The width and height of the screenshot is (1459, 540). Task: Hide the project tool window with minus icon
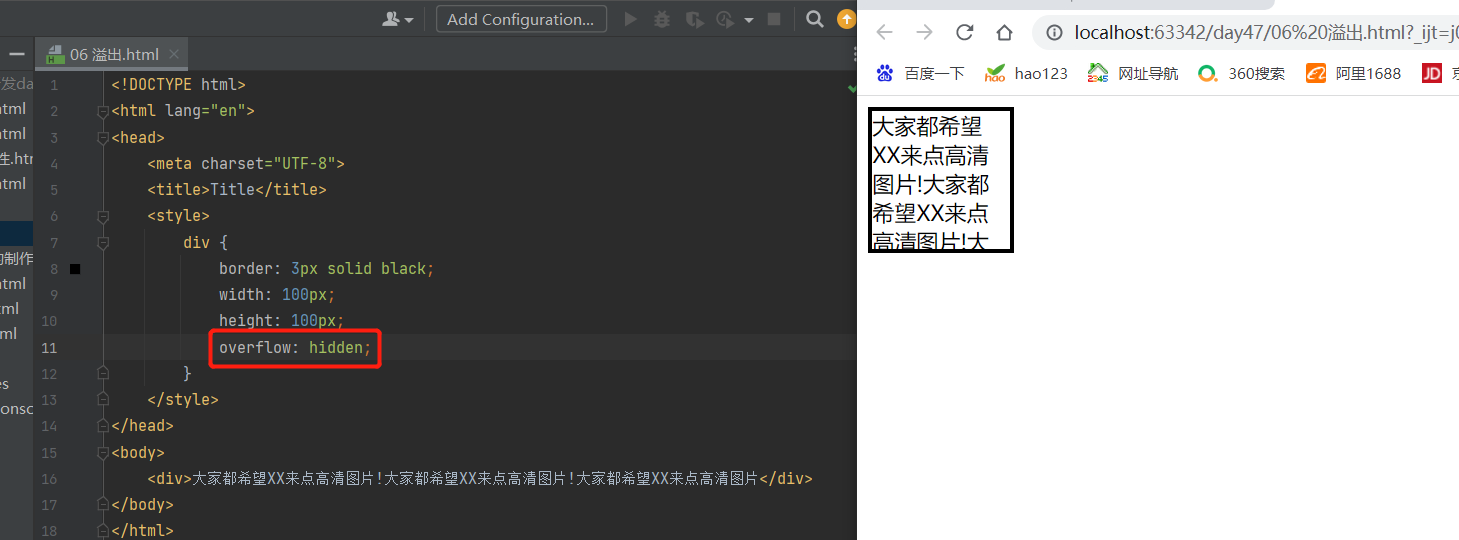pos(16,54)
